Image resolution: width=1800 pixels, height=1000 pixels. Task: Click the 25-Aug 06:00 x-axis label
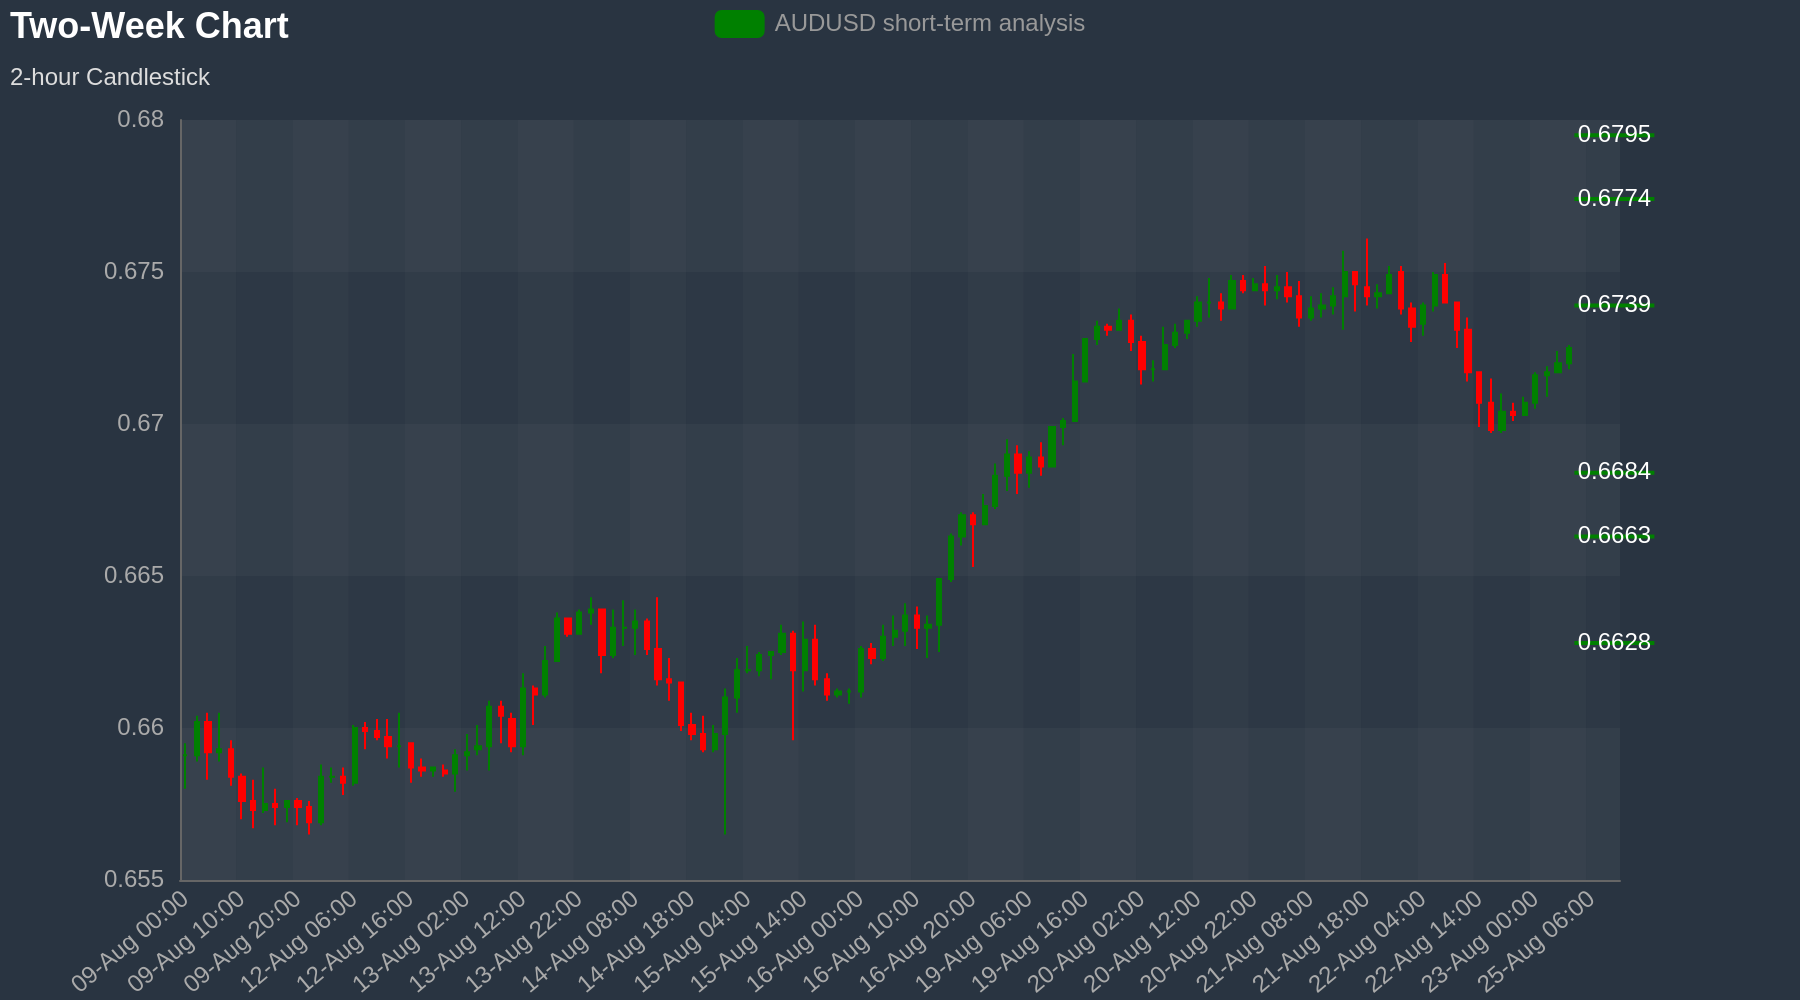tap(1536, 941)
